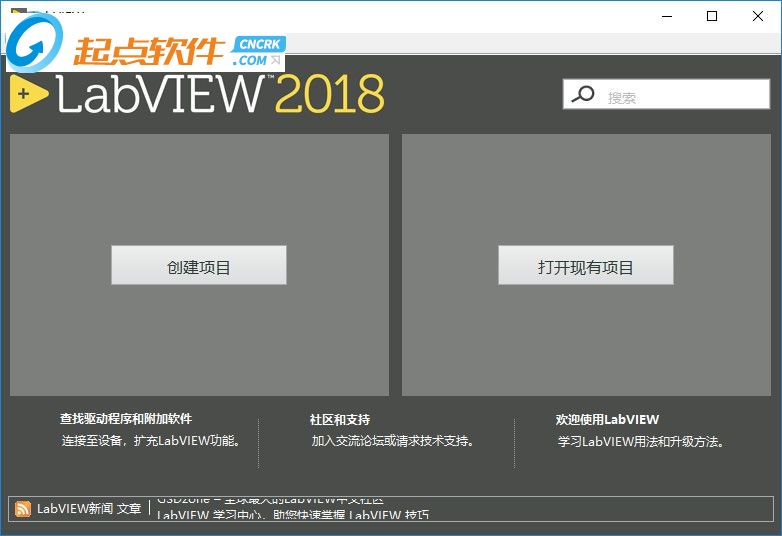Select the 文章 feed label
Viewport: 782px width, 536px height.
tap(129, 509)
